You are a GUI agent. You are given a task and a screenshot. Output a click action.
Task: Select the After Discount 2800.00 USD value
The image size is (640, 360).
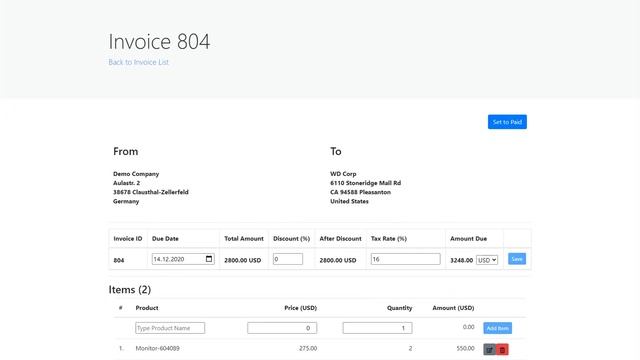(x=338, y=260)
